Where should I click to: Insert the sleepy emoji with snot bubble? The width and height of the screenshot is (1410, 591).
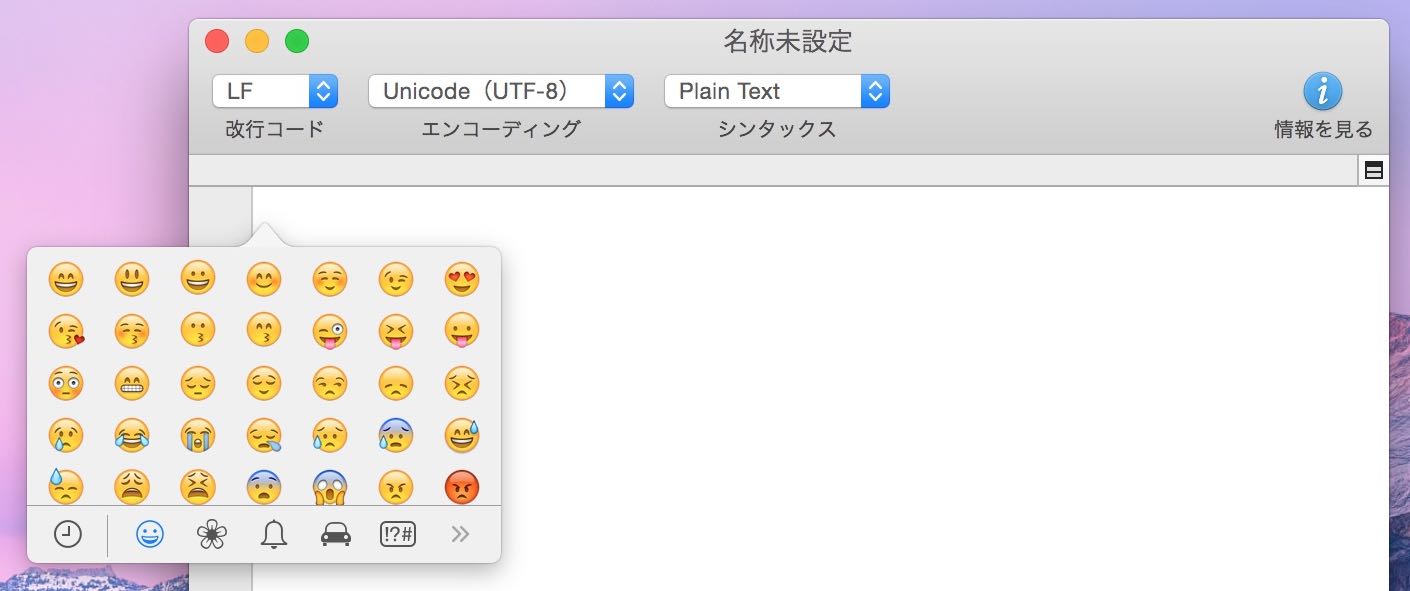(x=264, y=434)
